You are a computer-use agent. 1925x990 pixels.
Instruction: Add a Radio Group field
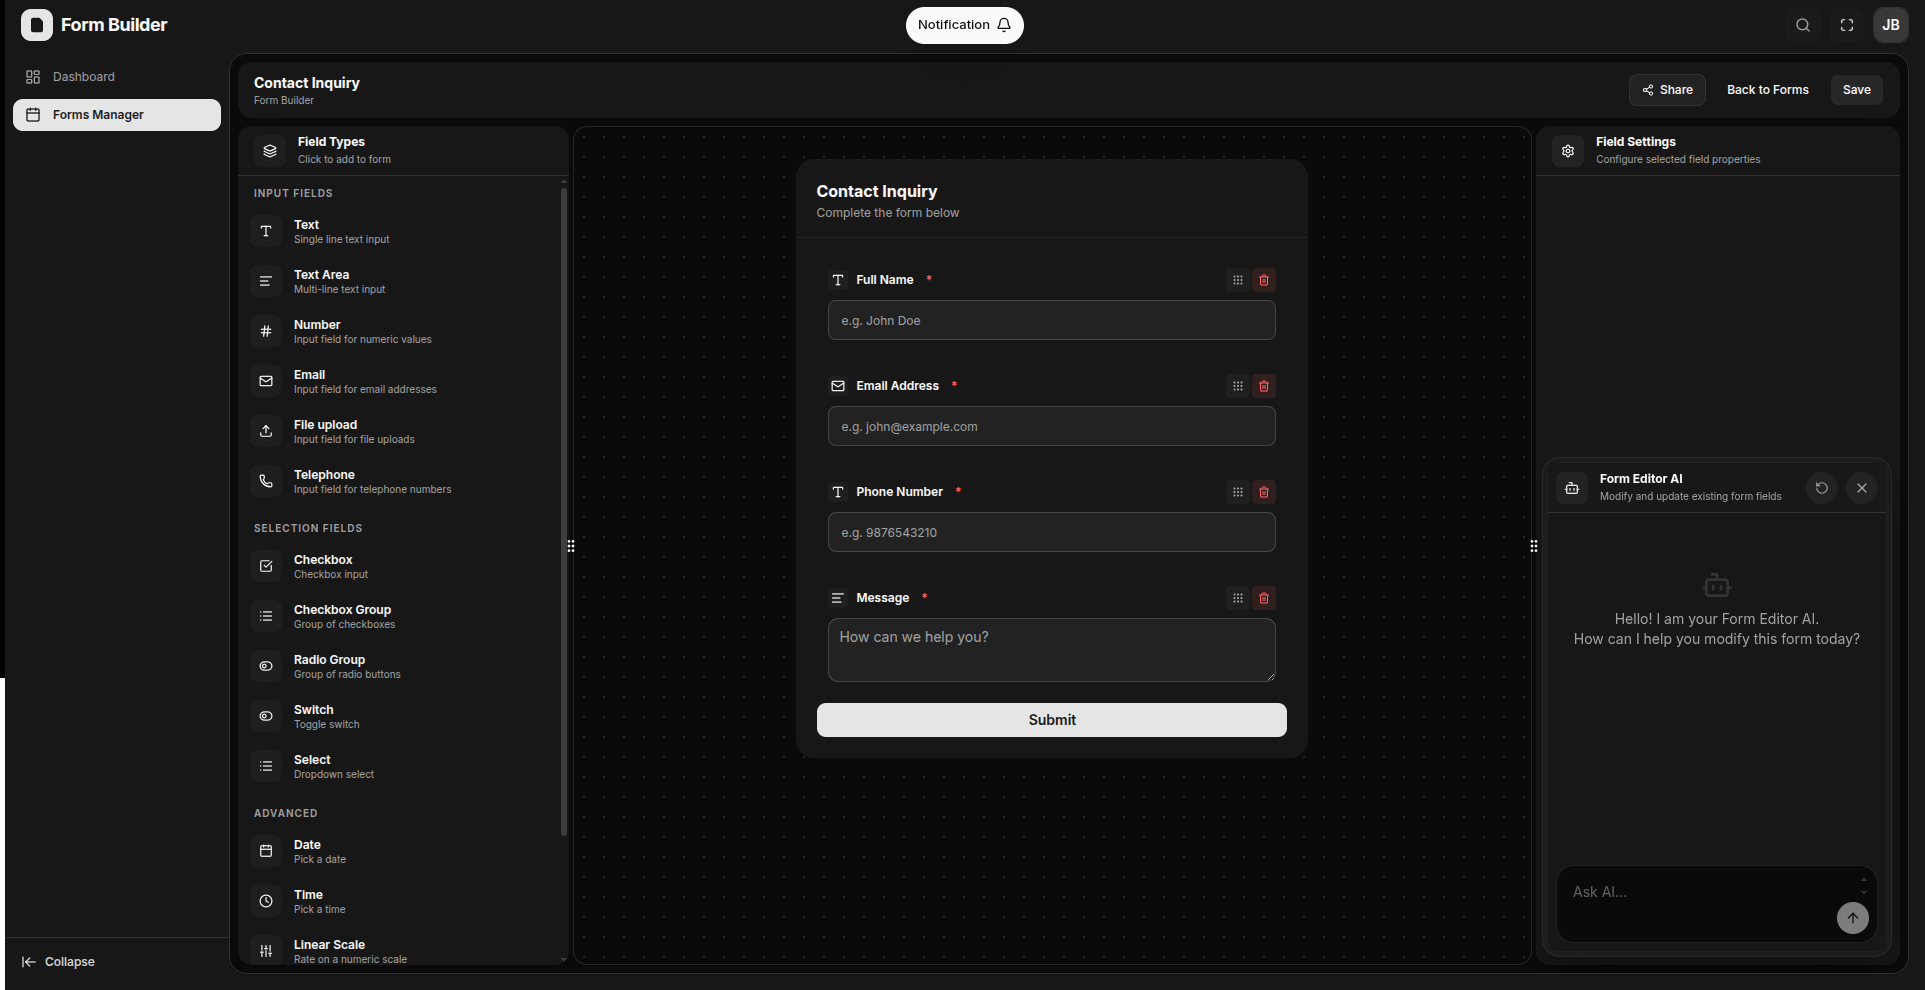403,666
